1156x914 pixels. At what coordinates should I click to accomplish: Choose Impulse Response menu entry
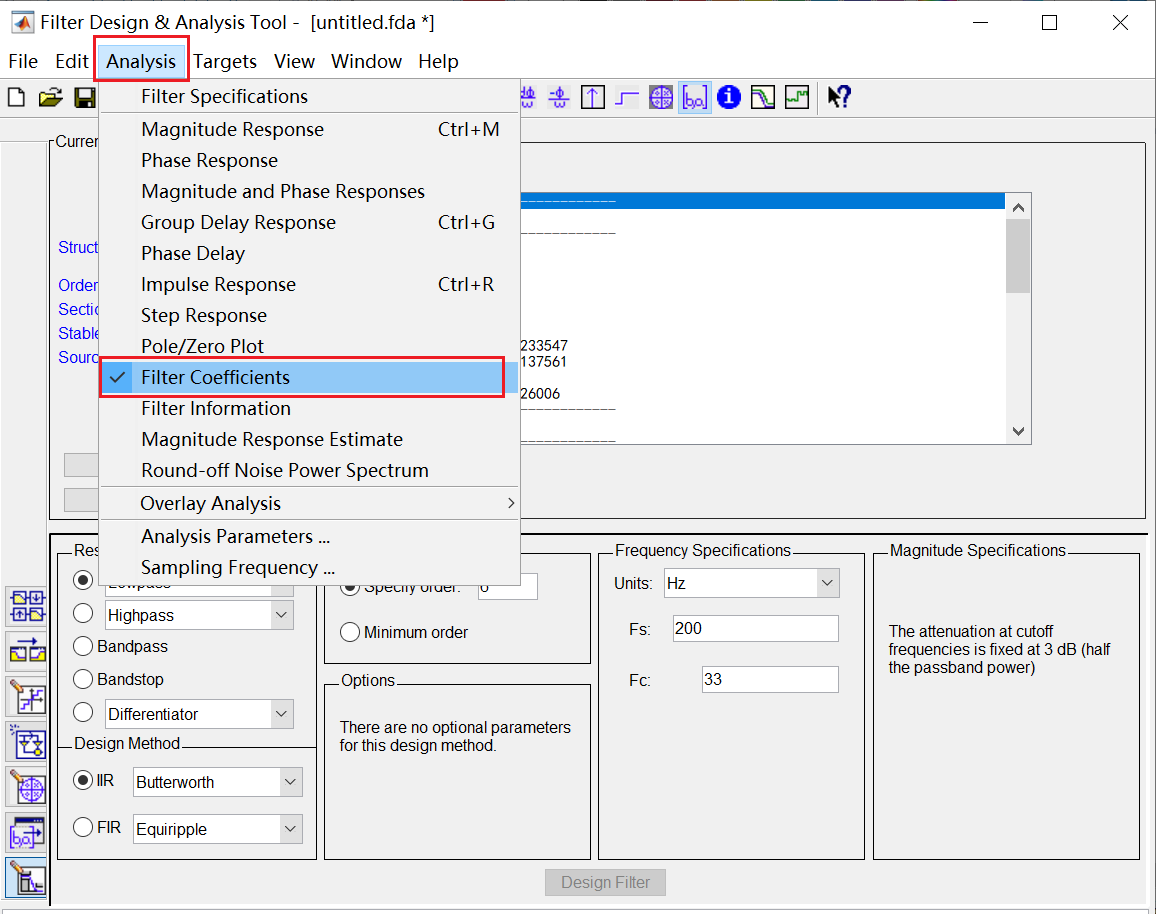pyautogui.click(x=309, y=285)
